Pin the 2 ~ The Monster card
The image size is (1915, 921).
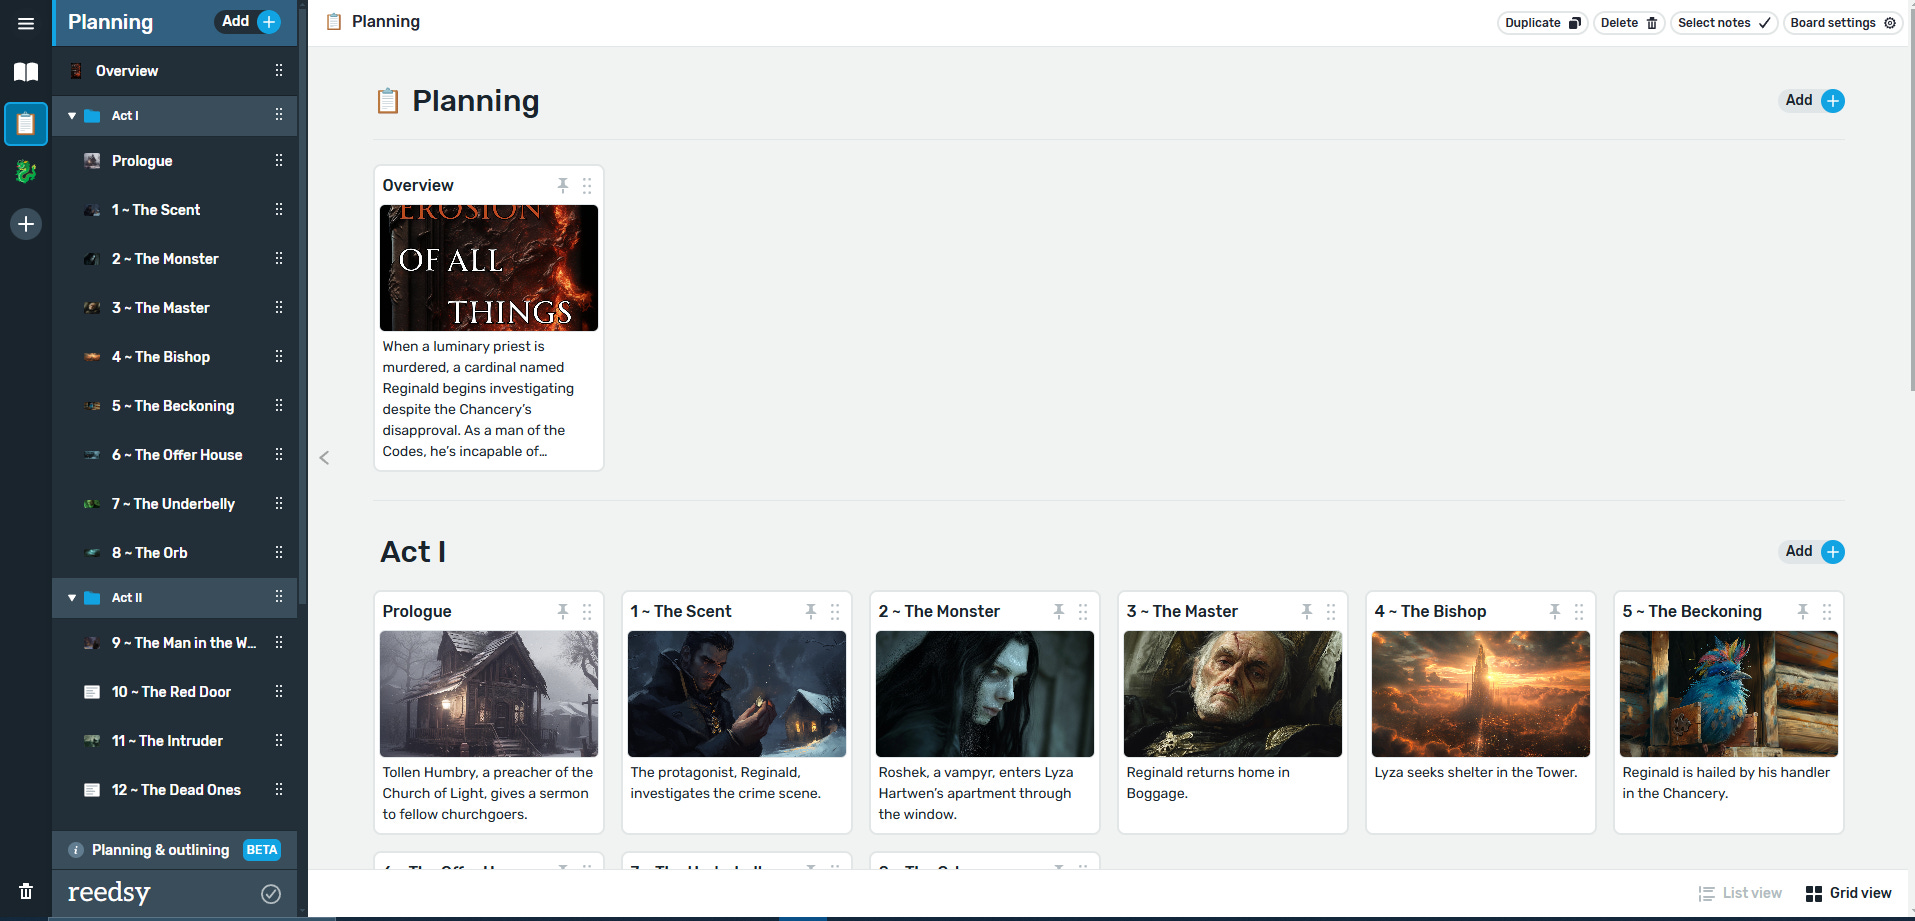(1059, 611)
